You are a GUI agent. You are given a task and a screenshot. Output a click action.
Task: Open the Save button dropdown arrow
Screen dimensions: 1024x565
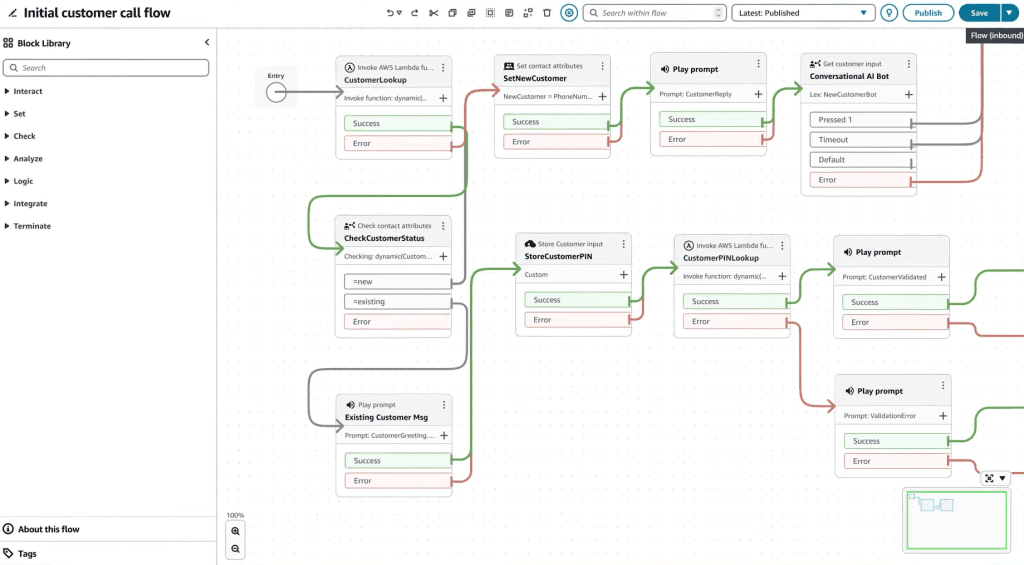pos(1009,12)
